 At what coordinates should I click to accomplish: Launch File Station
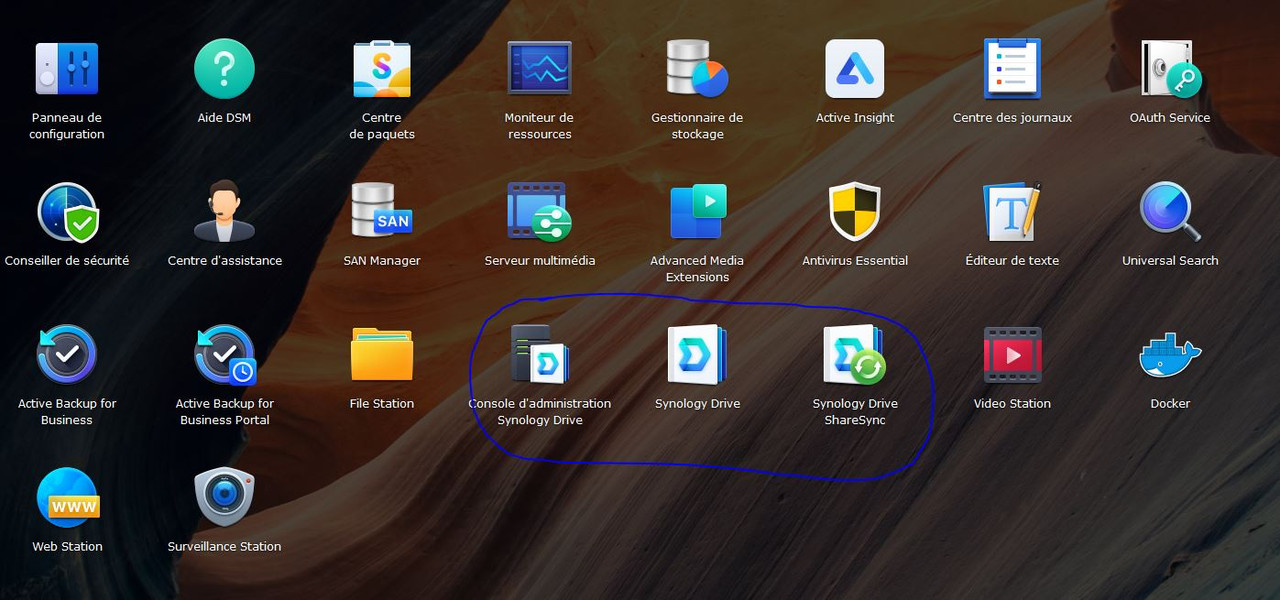(382, 355)
